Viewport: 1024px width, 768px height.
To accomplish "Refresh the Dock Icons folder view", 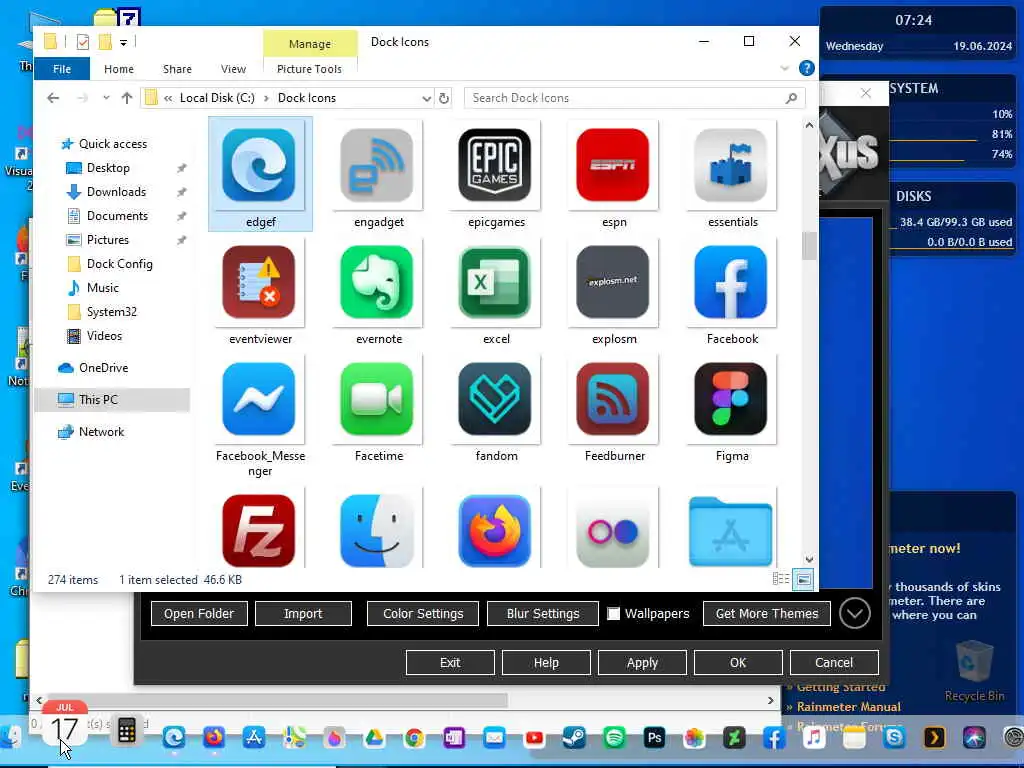I will coord(444,98).
